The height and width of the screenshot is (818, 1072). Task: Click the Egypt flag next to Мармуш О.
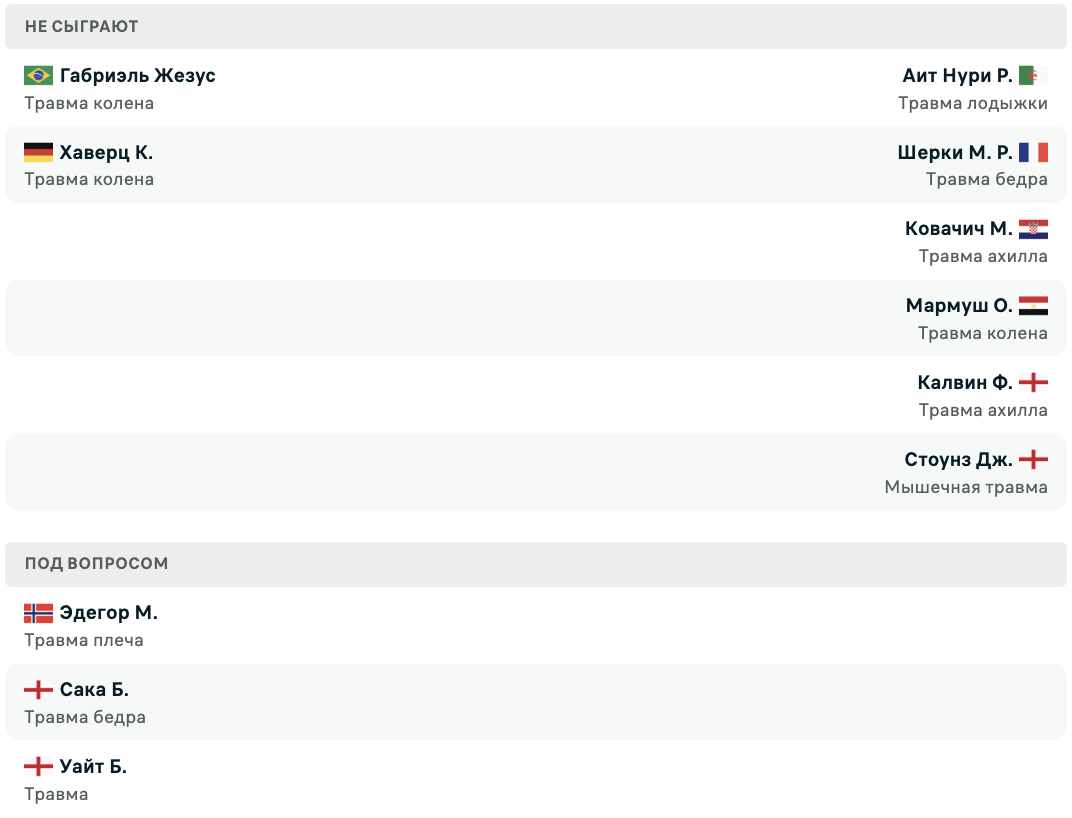coord(1033,305)
